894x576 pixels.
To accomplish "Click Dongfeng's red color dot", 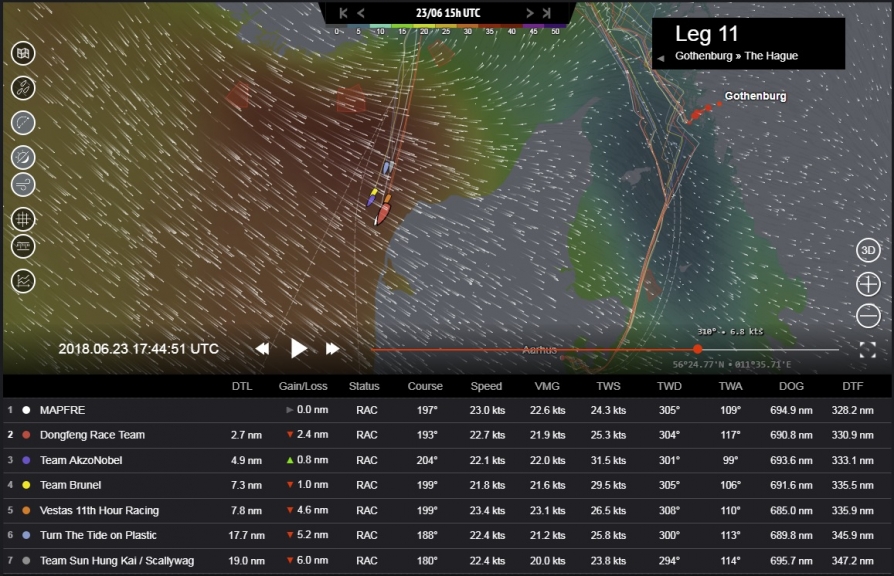I will click(x=26, y=435).
